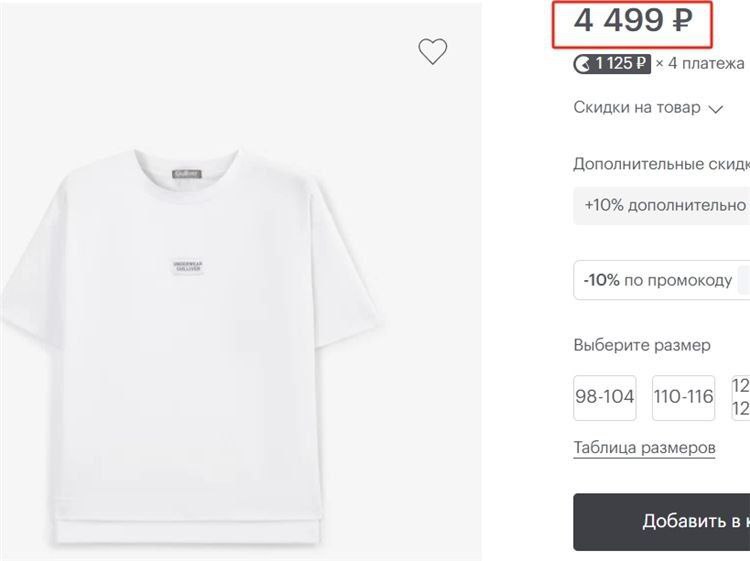Image resolution: width=750 pixels, height=561 pixels.
Task: Add item to favorites with heart icon
Action: point(432,51)
